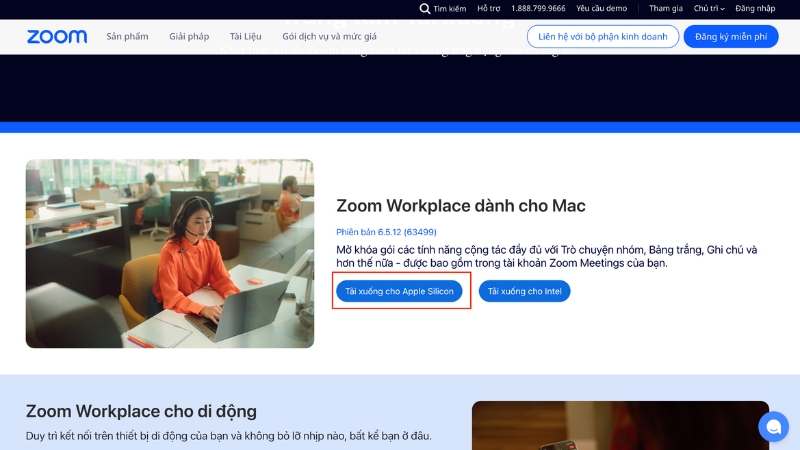
Task: Click Đăng ký miễn phí button
Action: [731, 37]
